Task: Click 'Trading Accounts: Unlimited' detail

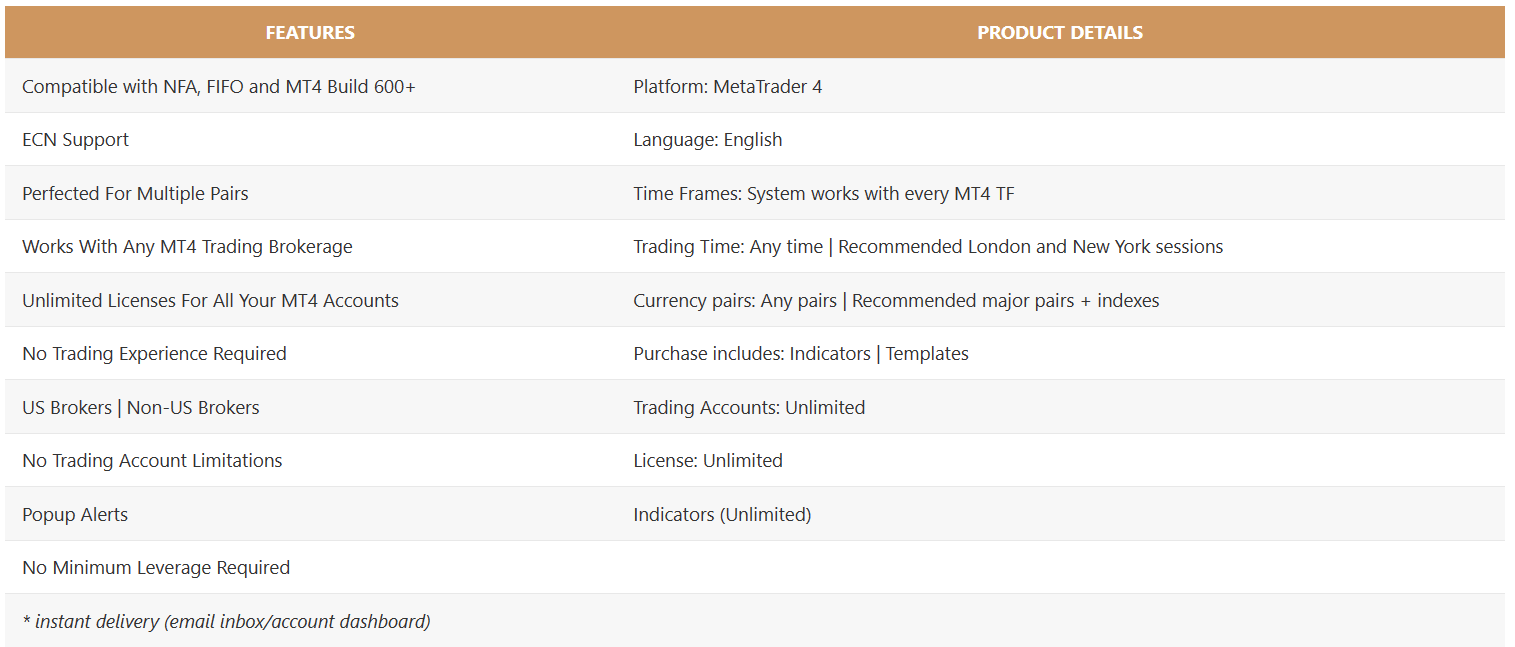Action: [x=749, y=407]
